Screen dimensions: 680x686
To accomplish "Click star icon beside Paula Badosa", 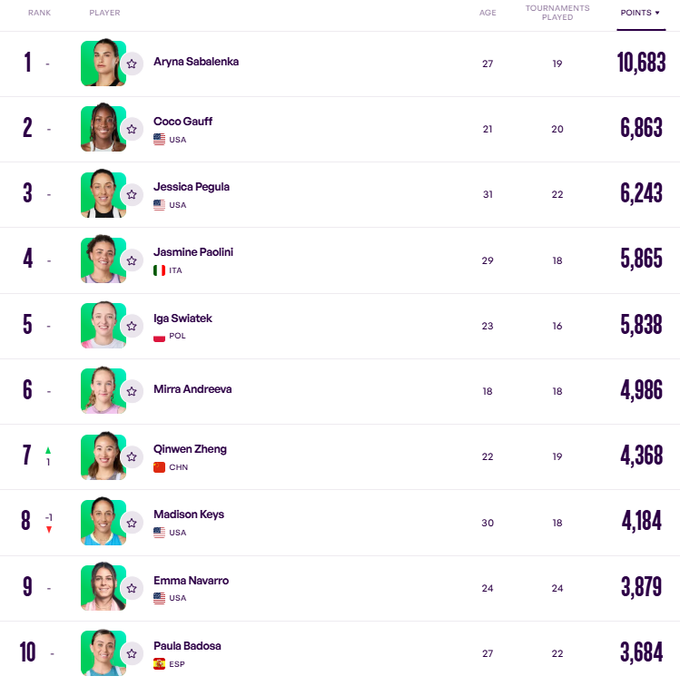I will click(132, 653).
